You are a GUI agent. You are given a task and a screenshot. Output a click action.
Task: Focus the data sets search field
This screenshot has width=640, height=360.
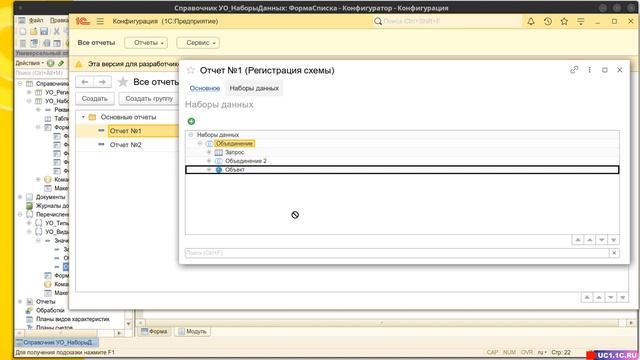pyautogui.click(x=397, y=253)
